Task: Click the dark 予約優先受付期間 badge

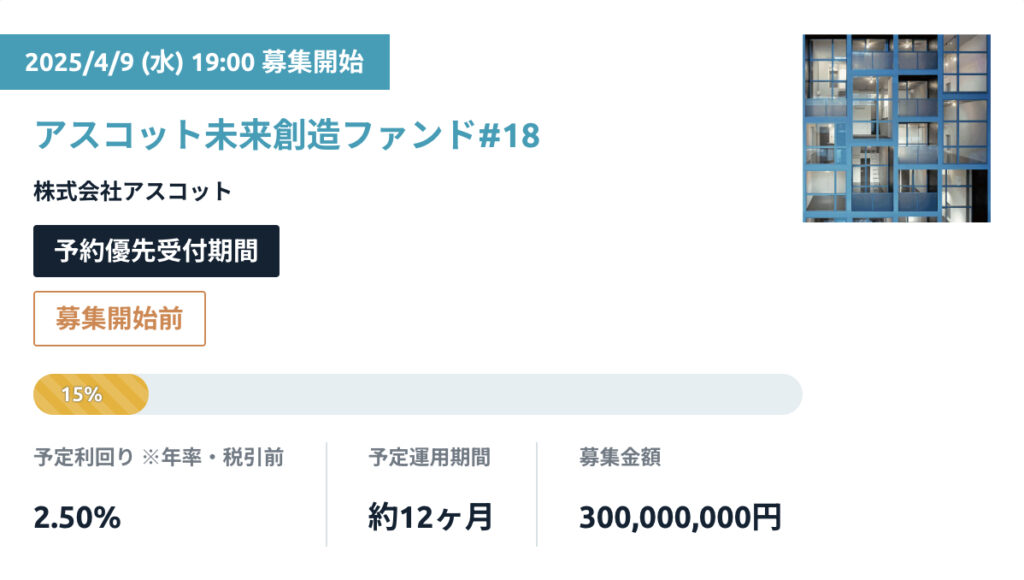Action: pos(156,251)
